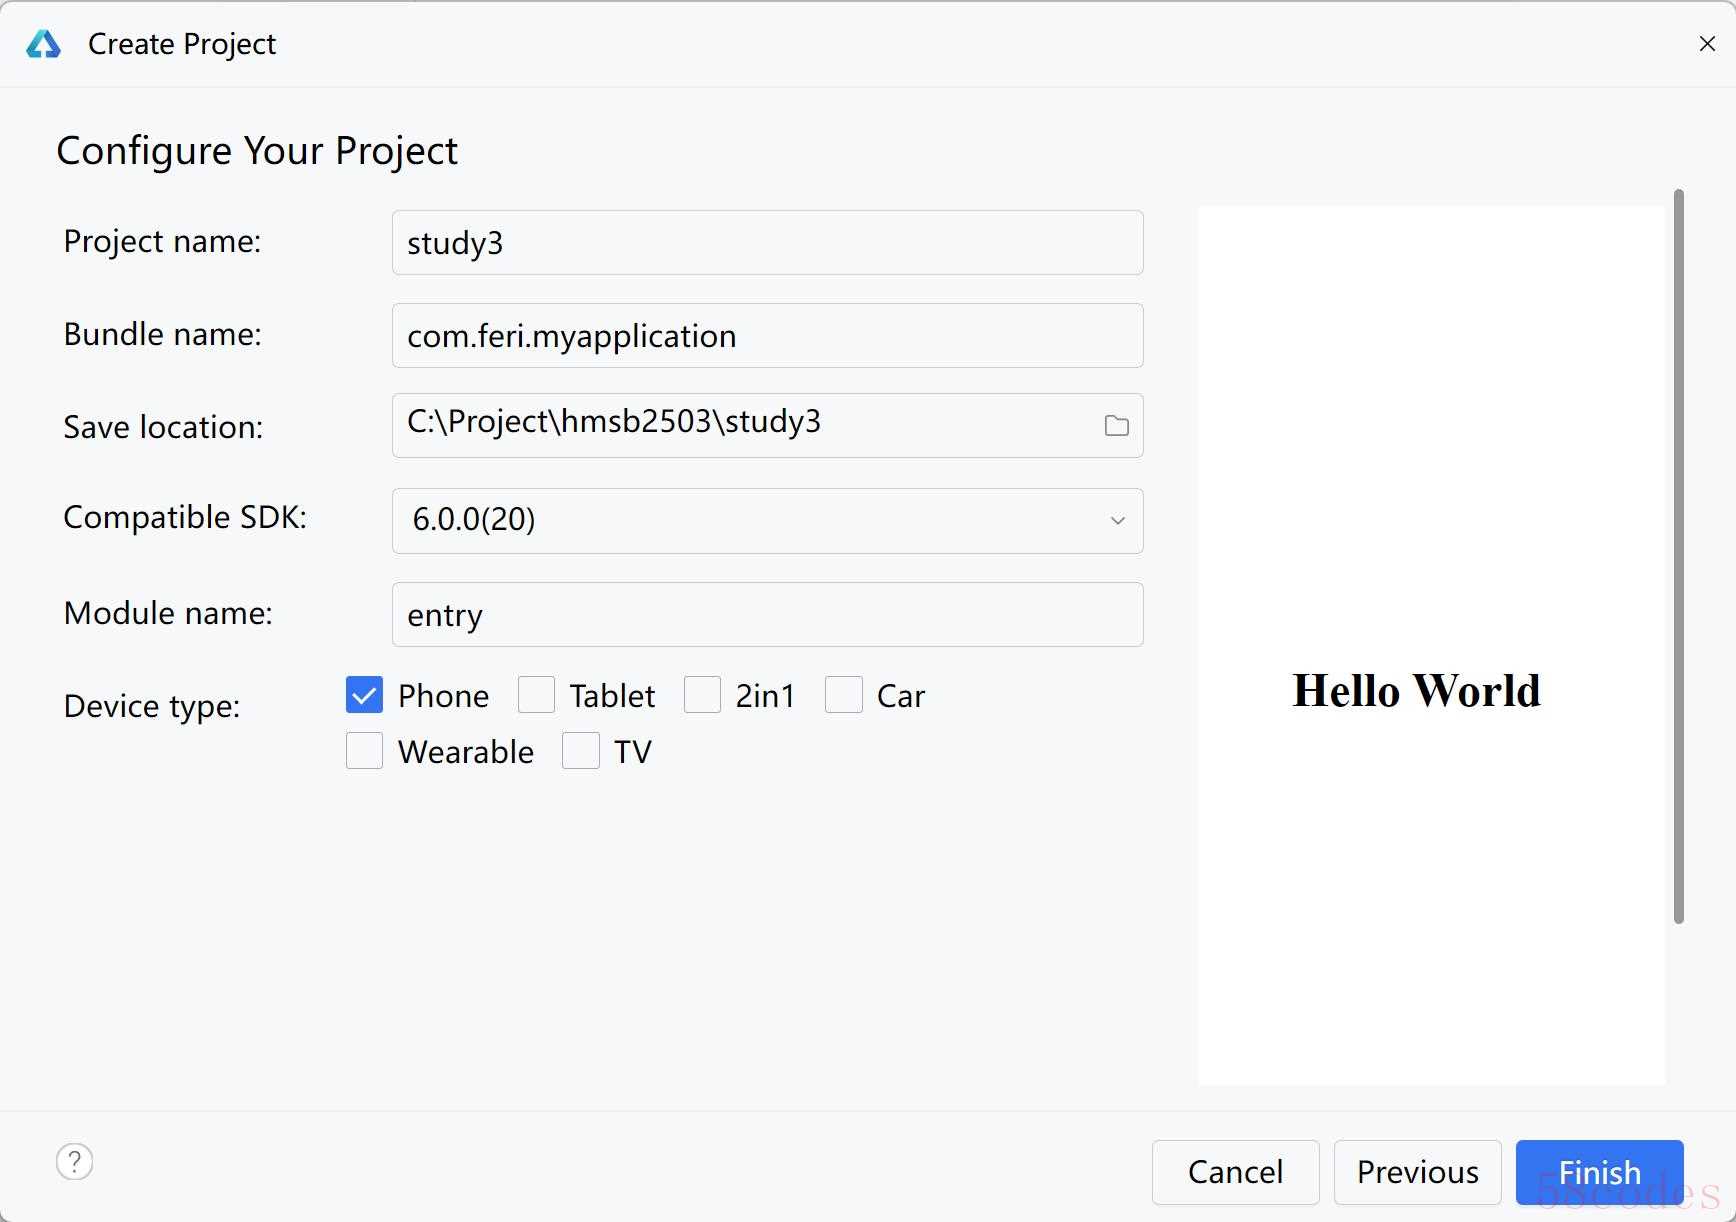Close the Create Project dialog
The height and width of the screenshot is (1222, 1736).
click(1707, 44)
